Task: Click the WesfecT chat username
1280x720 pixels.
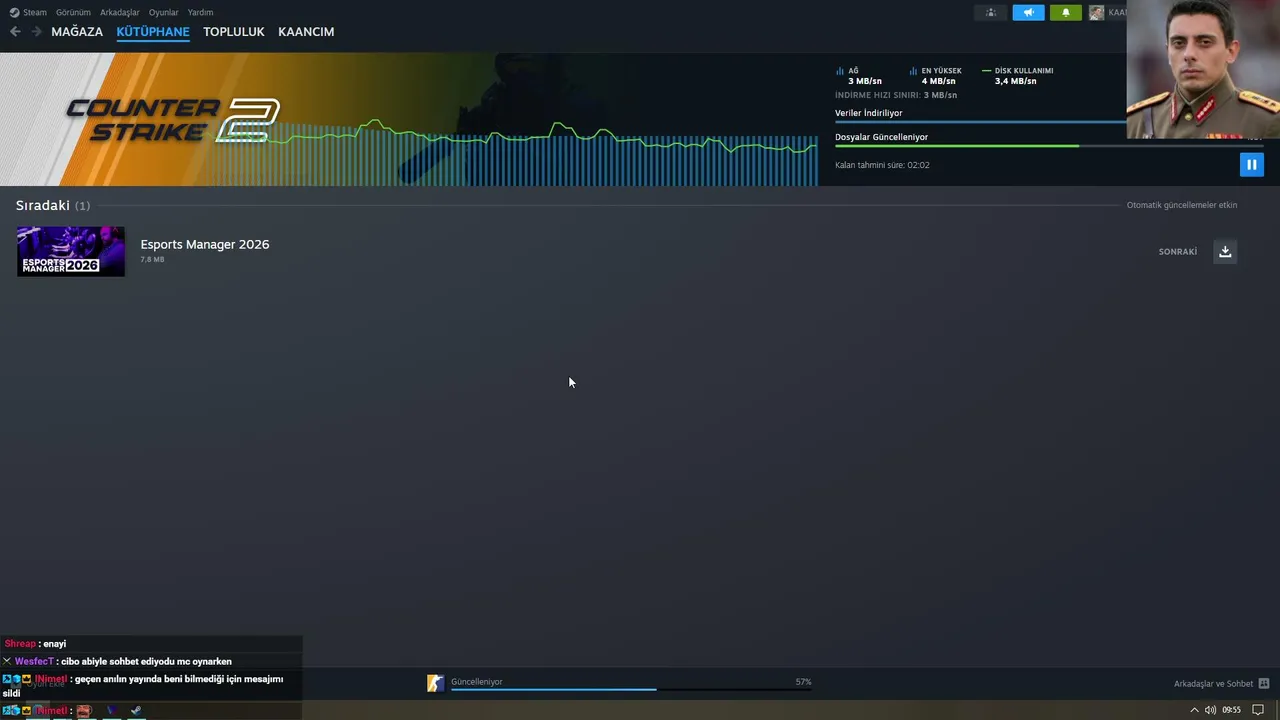Action: (x=34, y=661)
